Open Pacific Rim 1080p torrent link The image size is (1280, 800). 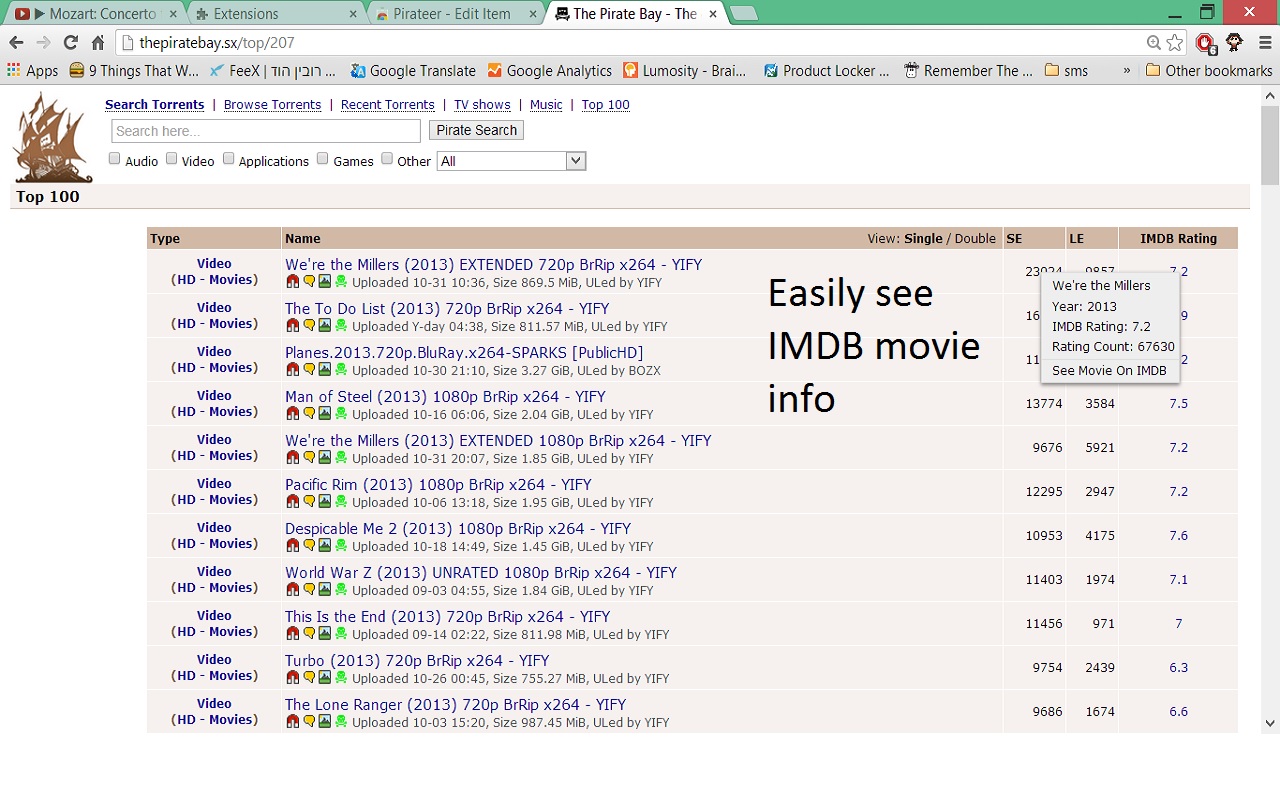(x=438, y=485)
